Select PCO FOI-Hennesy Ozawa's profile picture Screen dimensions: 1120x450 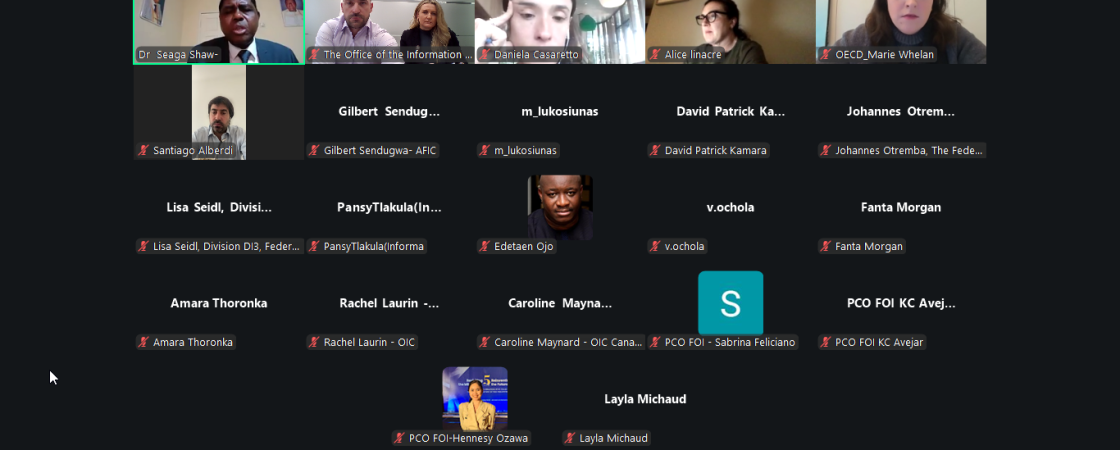tap(475, 399)
